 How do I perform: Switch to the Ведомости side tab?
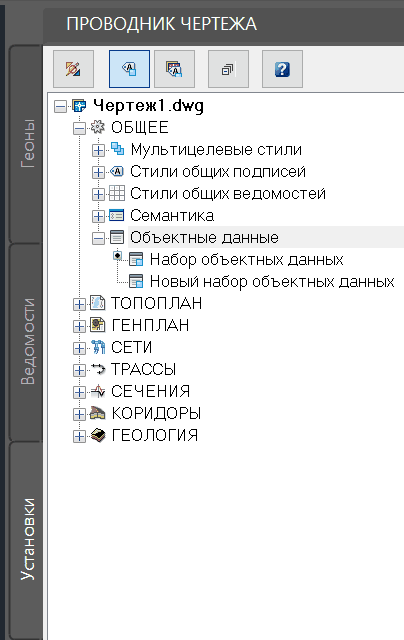pyautogui.click(x=27, y=342)
